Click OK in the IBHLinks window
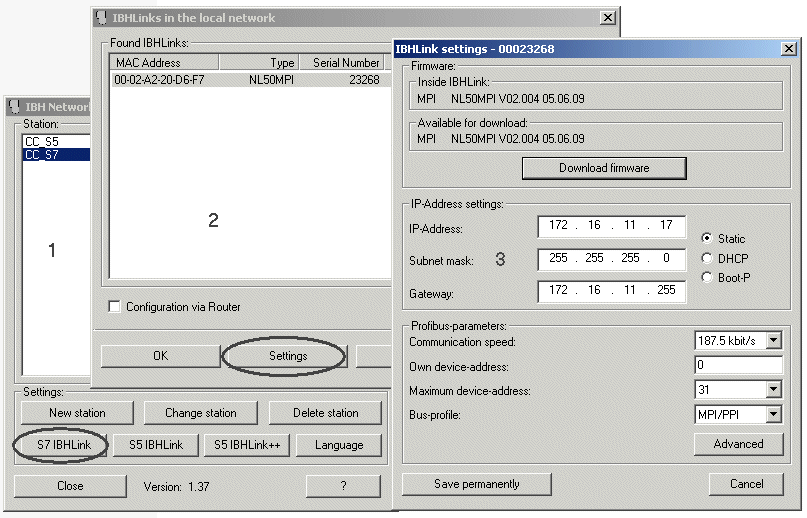Viewport: 807px width, 518px height. (x=161, y=356)
